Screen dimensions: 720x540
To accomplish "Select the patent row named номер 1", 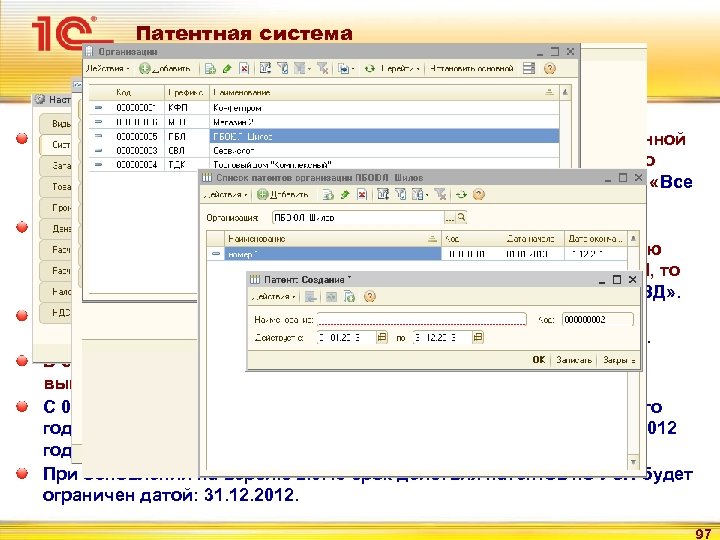I will tap(417, 254).
